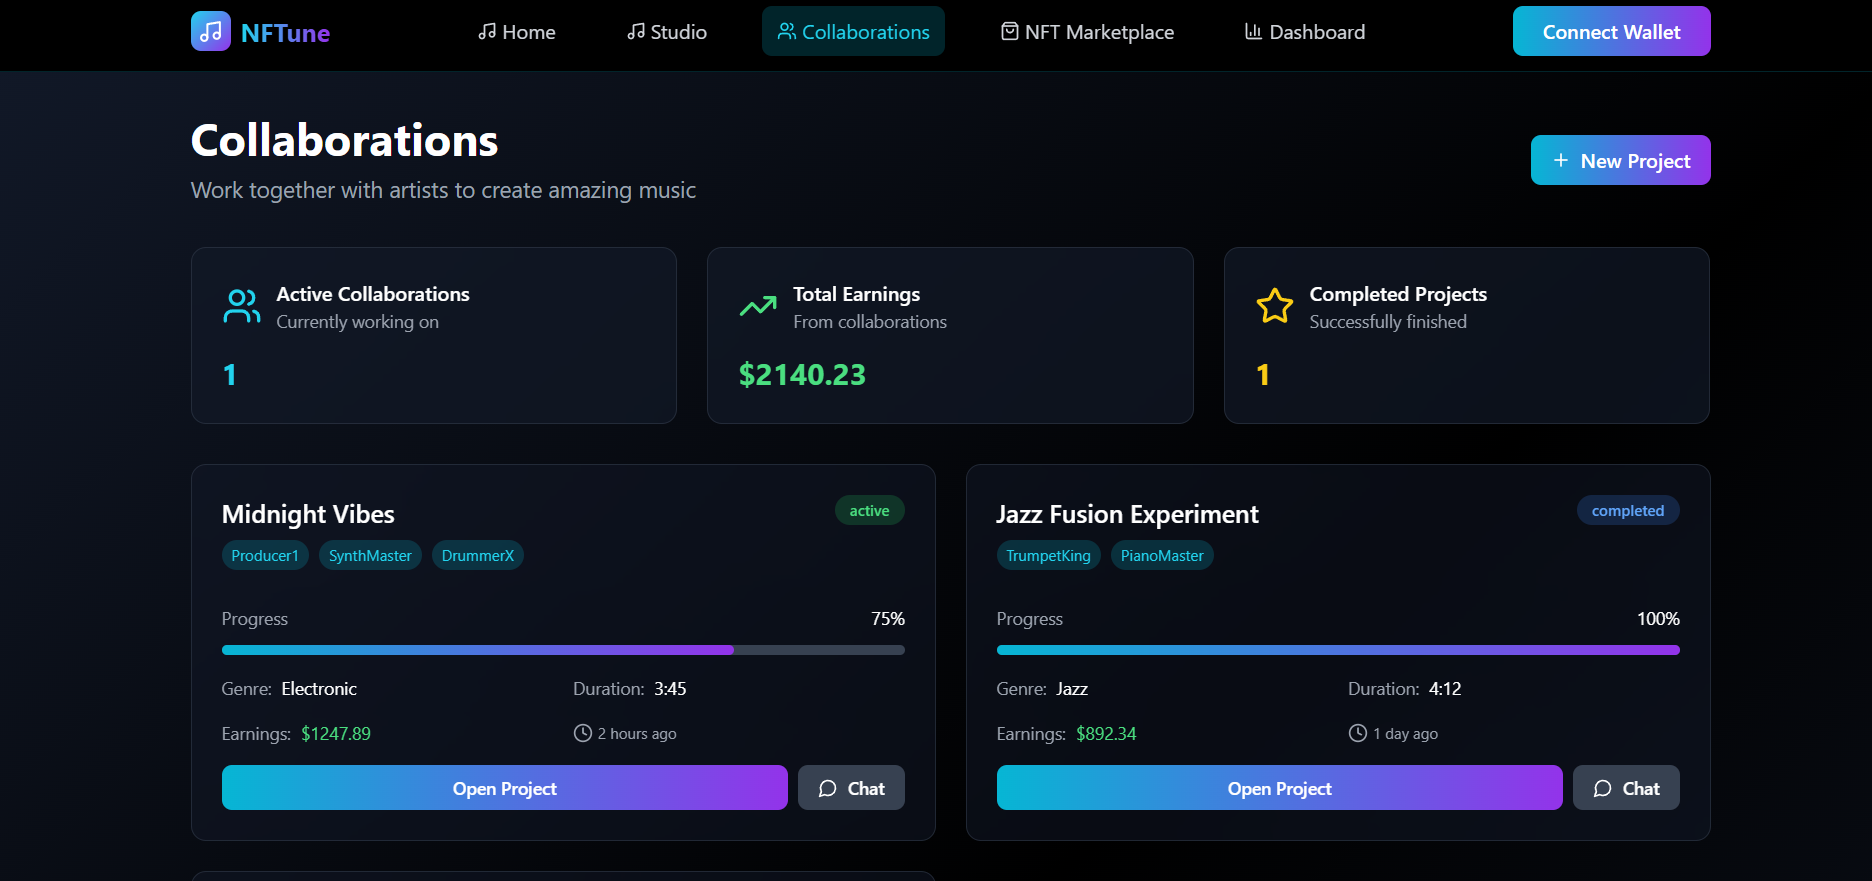Viewport: 1872px width, 881px height.
Task: Click the 100% progress value
Action: (1658, 619)
